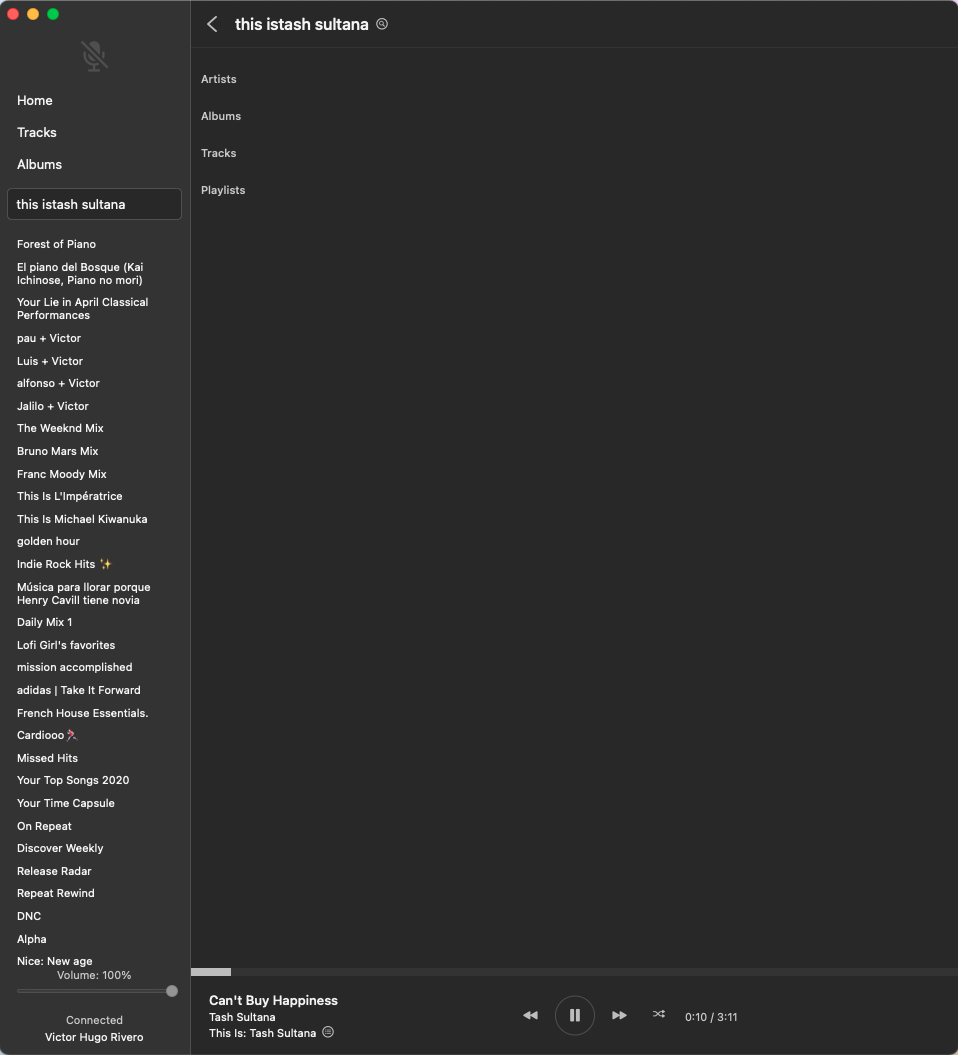The width and height of the screenshot is (958, 1055).
Task: Open El piano del Bosque playlist
Action: point(80,274)
